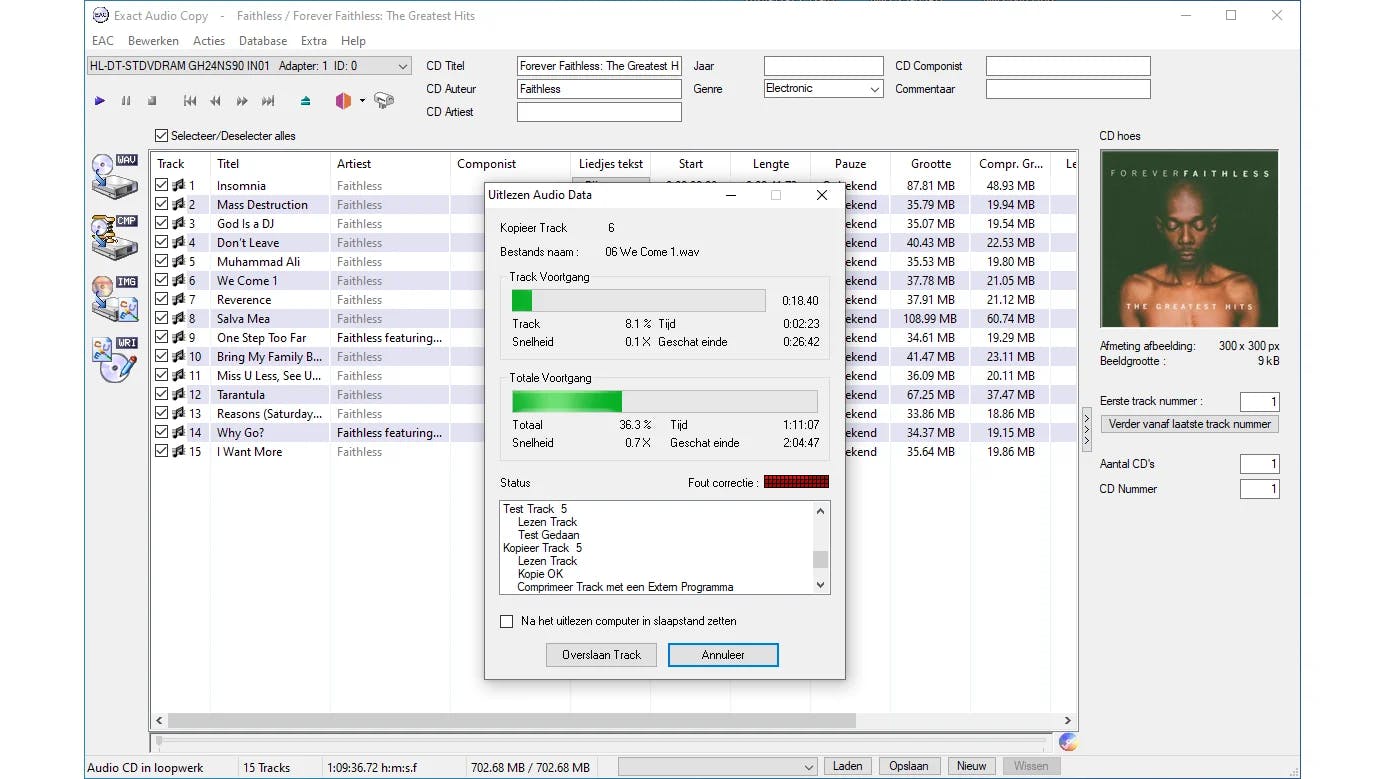Skip to next track
The height and width of the screenshot is (779, 1385).
click(268, 101)
